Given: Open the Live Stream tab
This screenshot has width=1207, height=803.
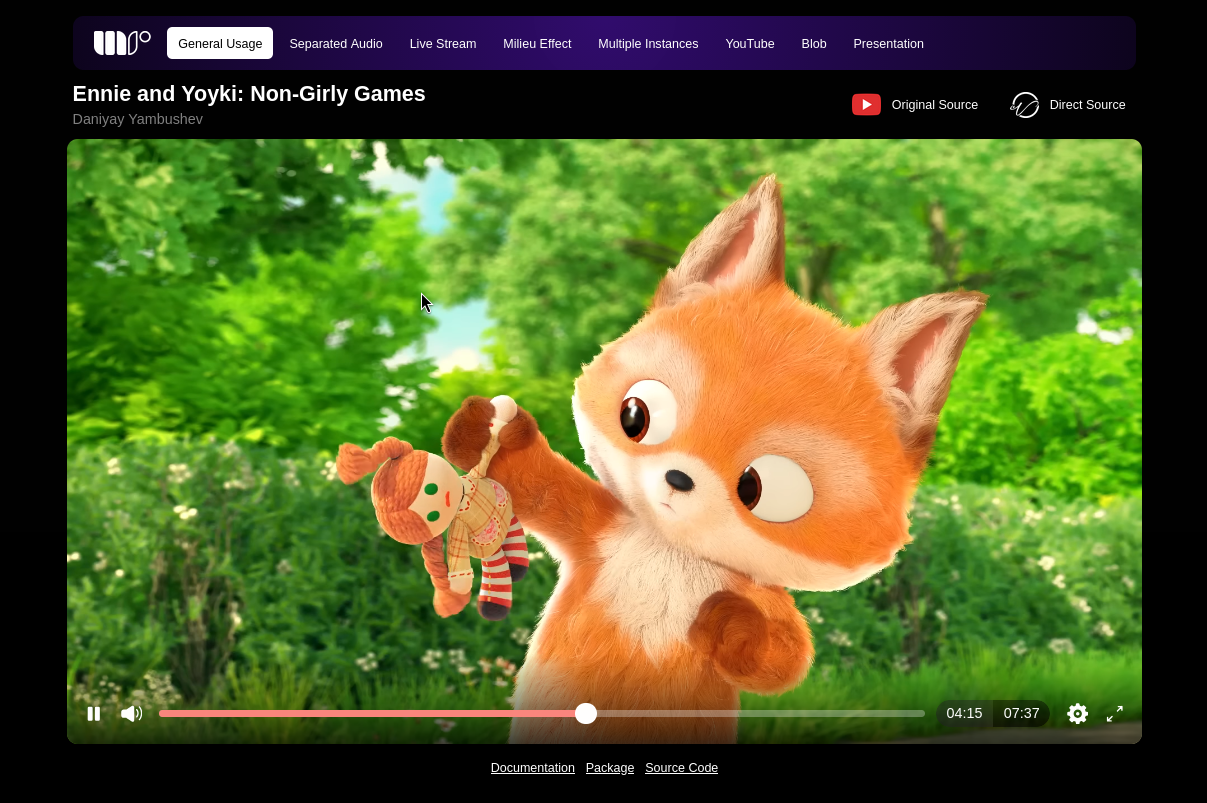Looking at the screenshot, I should (443, 44).
